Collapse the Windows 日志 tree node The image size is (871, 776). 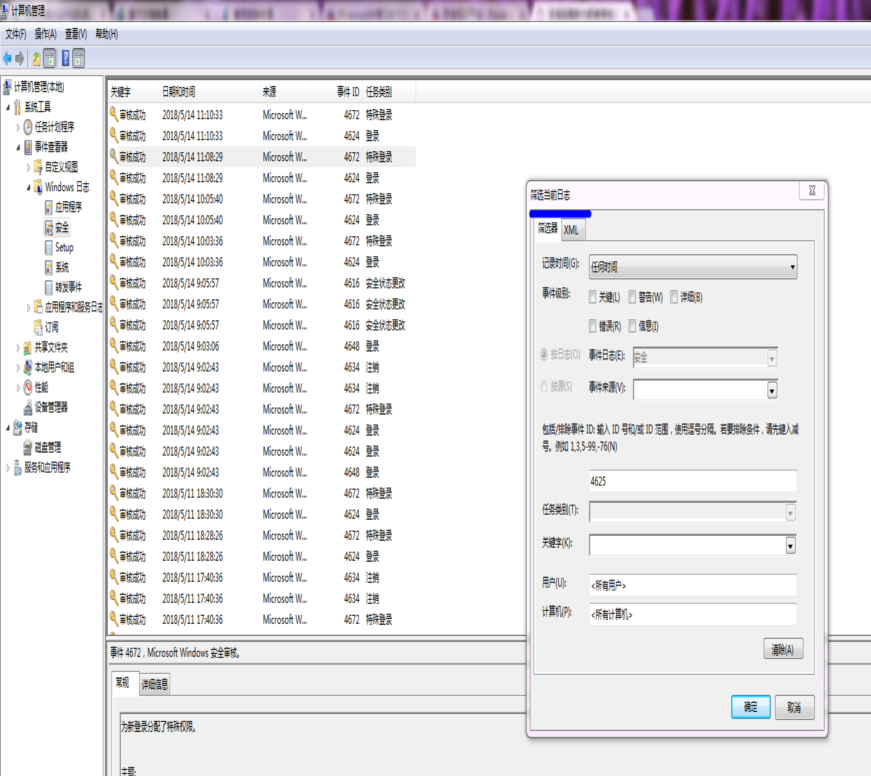click(30, 187)
